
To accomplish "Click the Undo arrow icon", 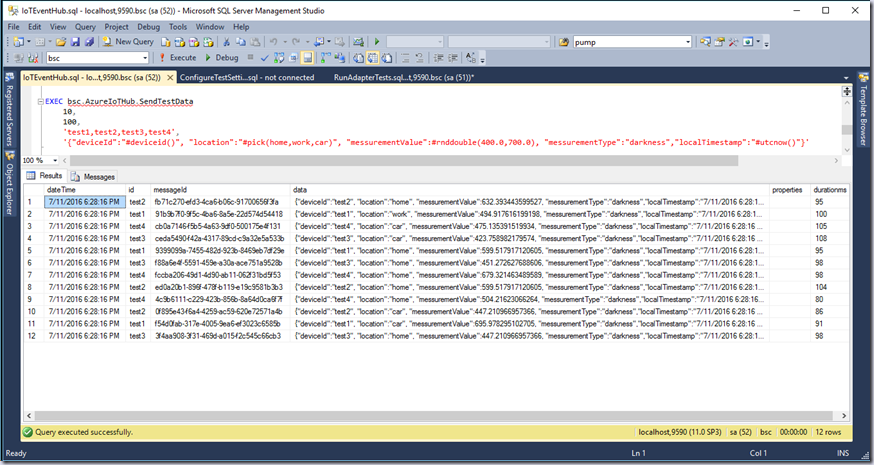I will coord(273,42).
